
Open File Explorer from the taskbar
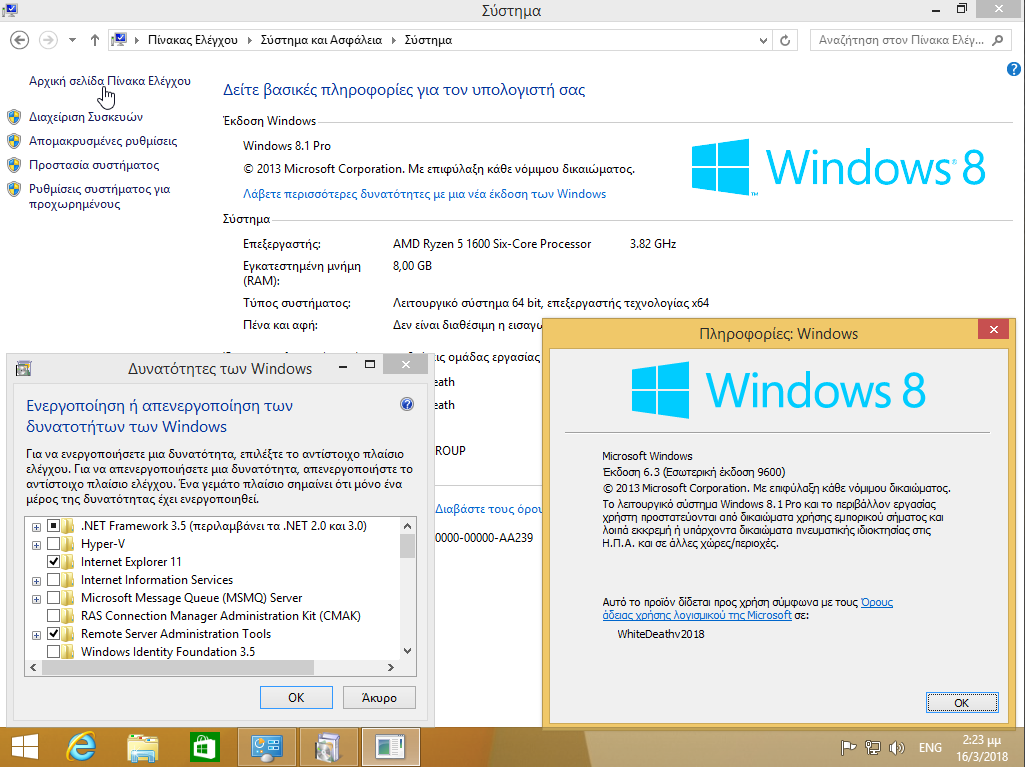pos(143,747)
